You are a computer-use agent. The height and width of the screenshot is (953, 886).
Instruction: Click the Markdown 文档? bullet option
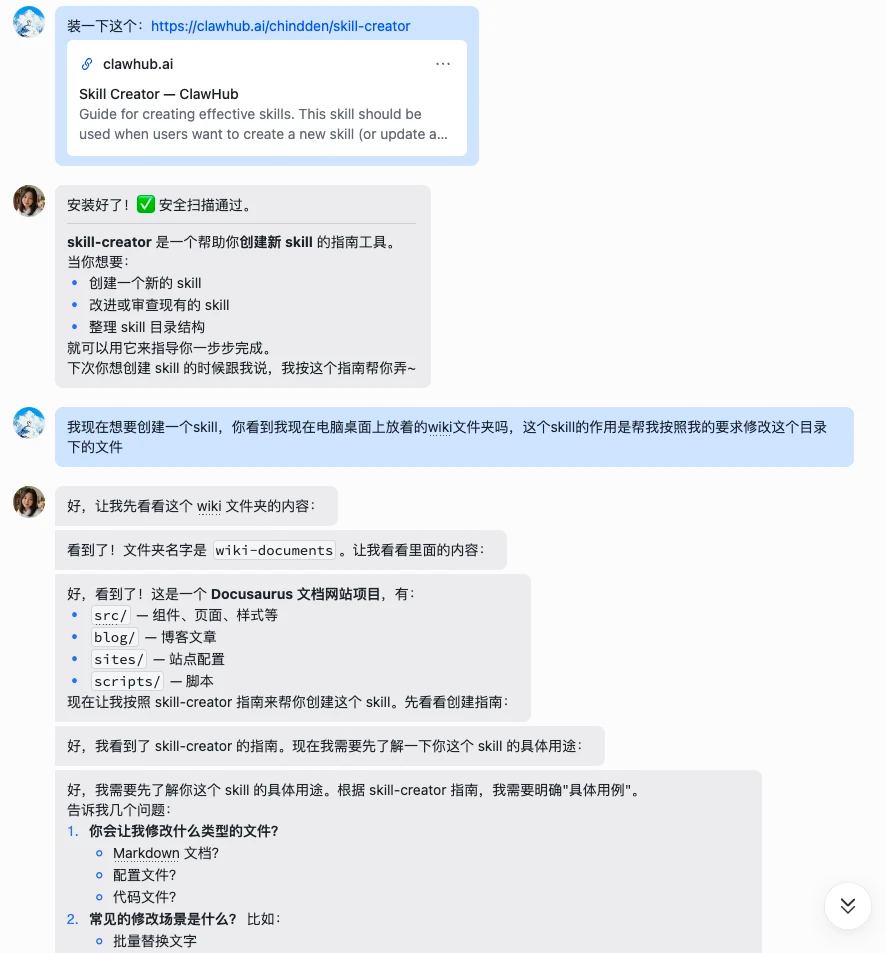point(166,853)
